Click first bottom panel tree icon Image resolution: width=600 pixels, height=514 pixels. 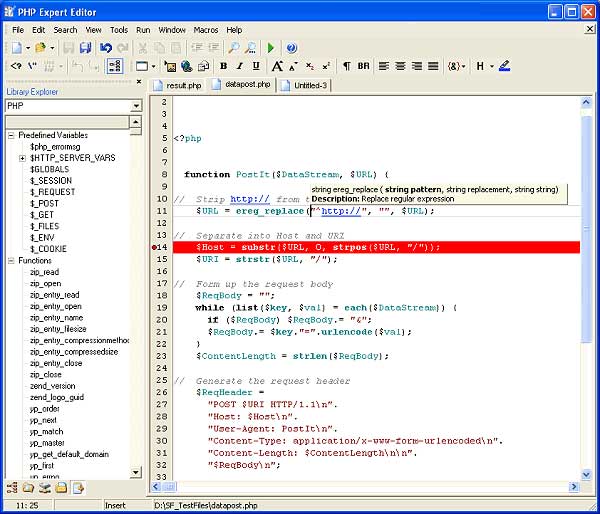(x=12, y=488)
